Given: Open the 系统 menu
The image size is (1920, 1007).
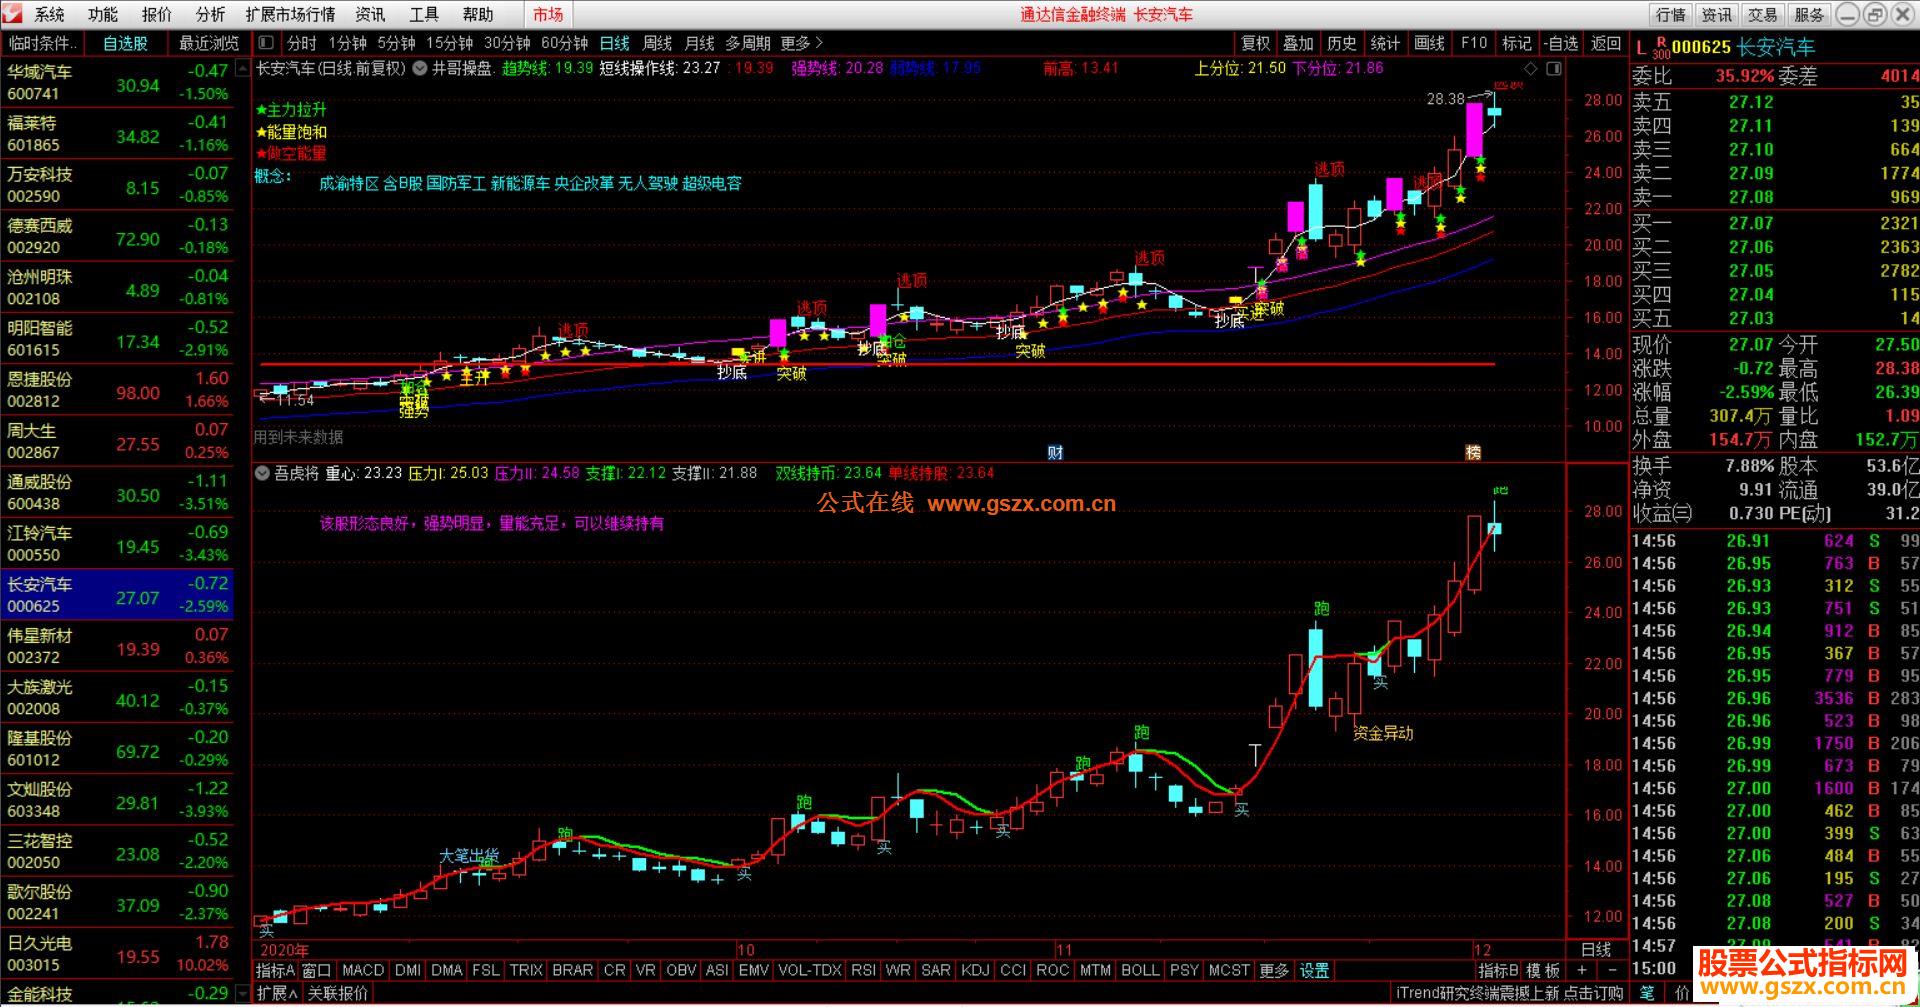Looking at the screenshot, I should (49, 14).
